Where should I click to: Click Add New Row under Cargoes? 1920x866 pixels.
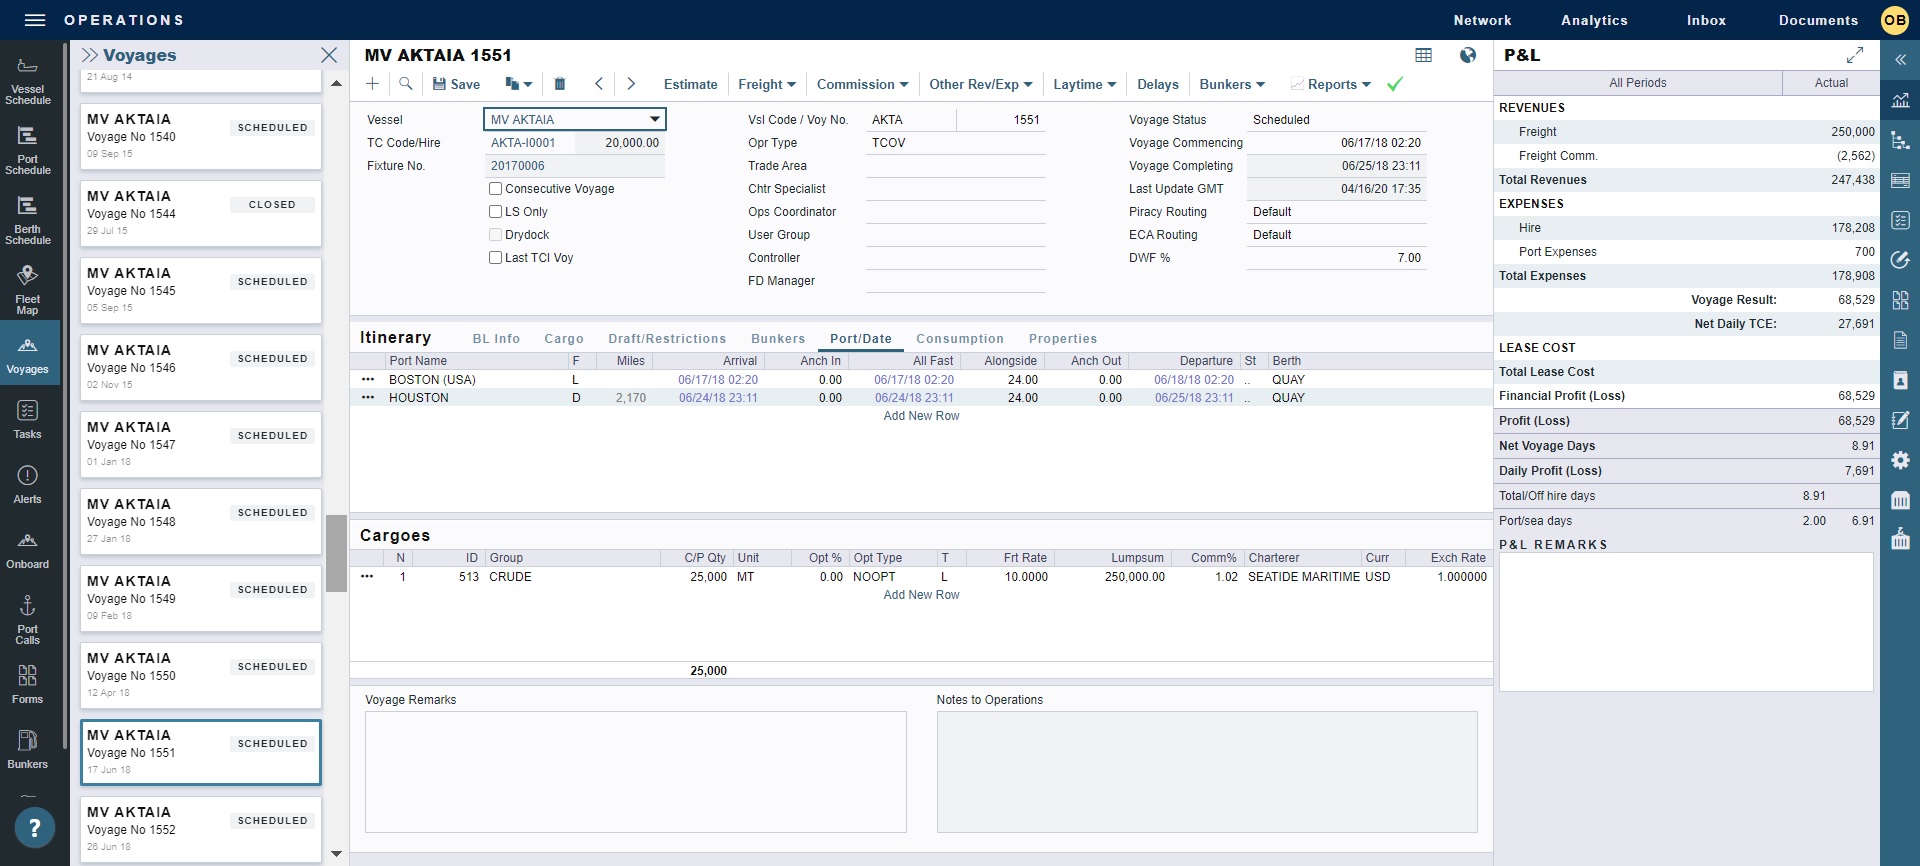click(920, 595)
